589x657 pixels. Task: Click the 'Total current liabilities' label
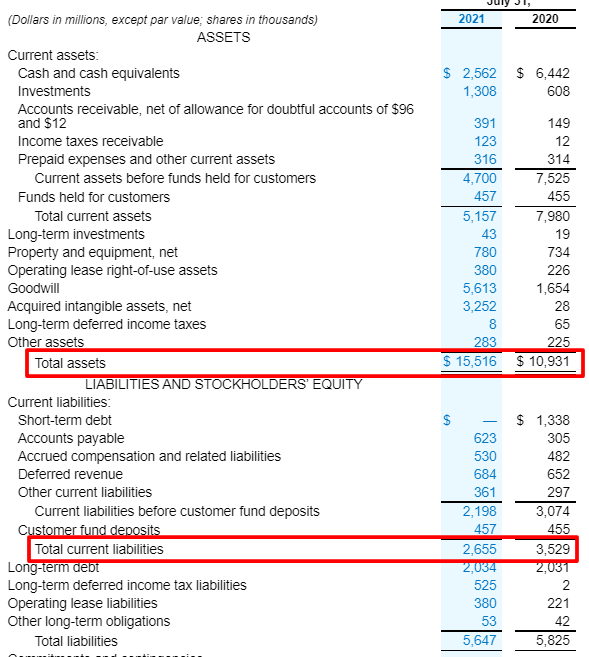click(99, 549)
